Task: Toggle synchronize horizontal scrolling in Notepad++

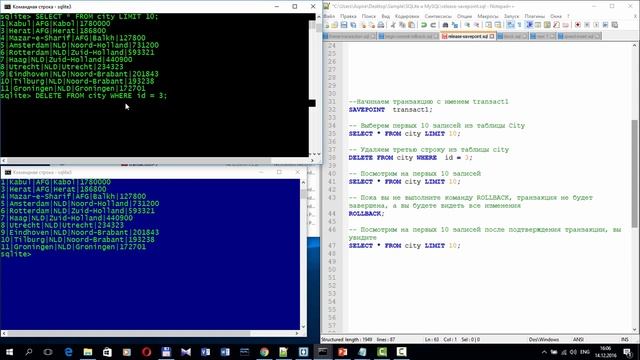Action: 499,25
